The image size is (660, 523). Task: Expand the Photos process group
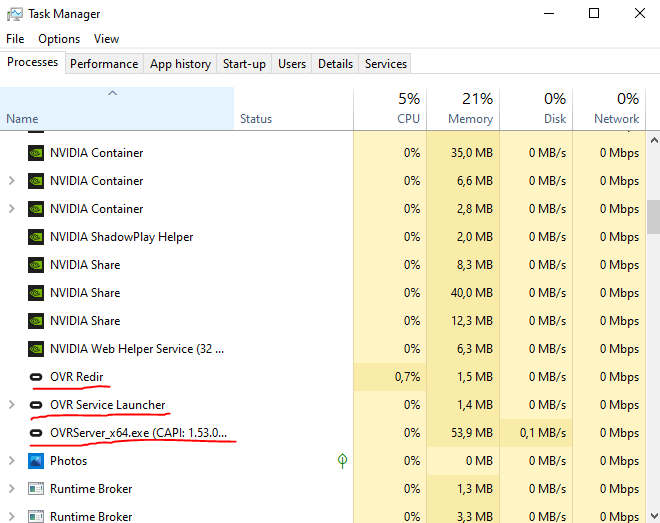point(12,461)
